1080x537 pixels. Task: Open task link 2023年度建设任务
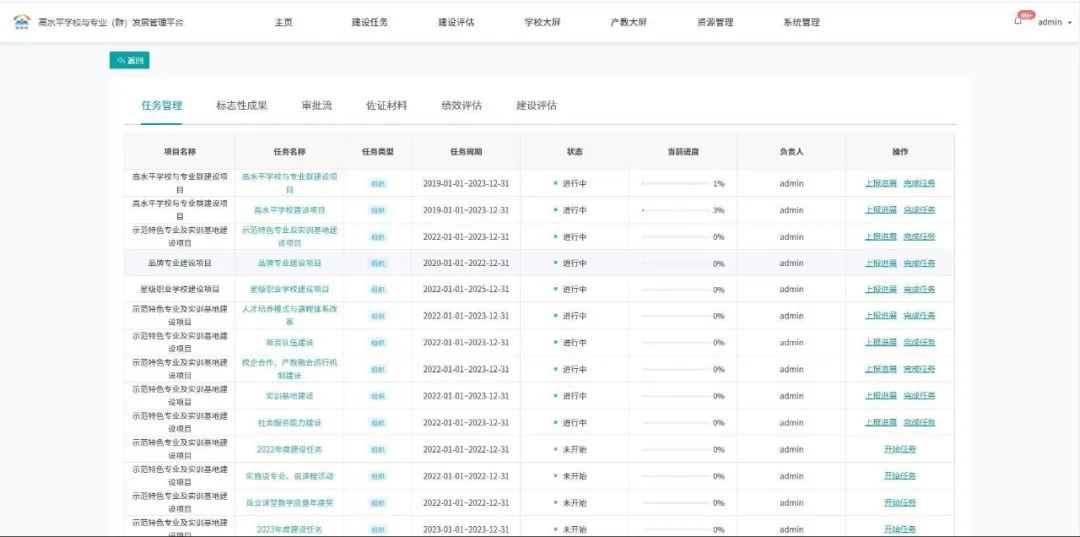point(289,529)
